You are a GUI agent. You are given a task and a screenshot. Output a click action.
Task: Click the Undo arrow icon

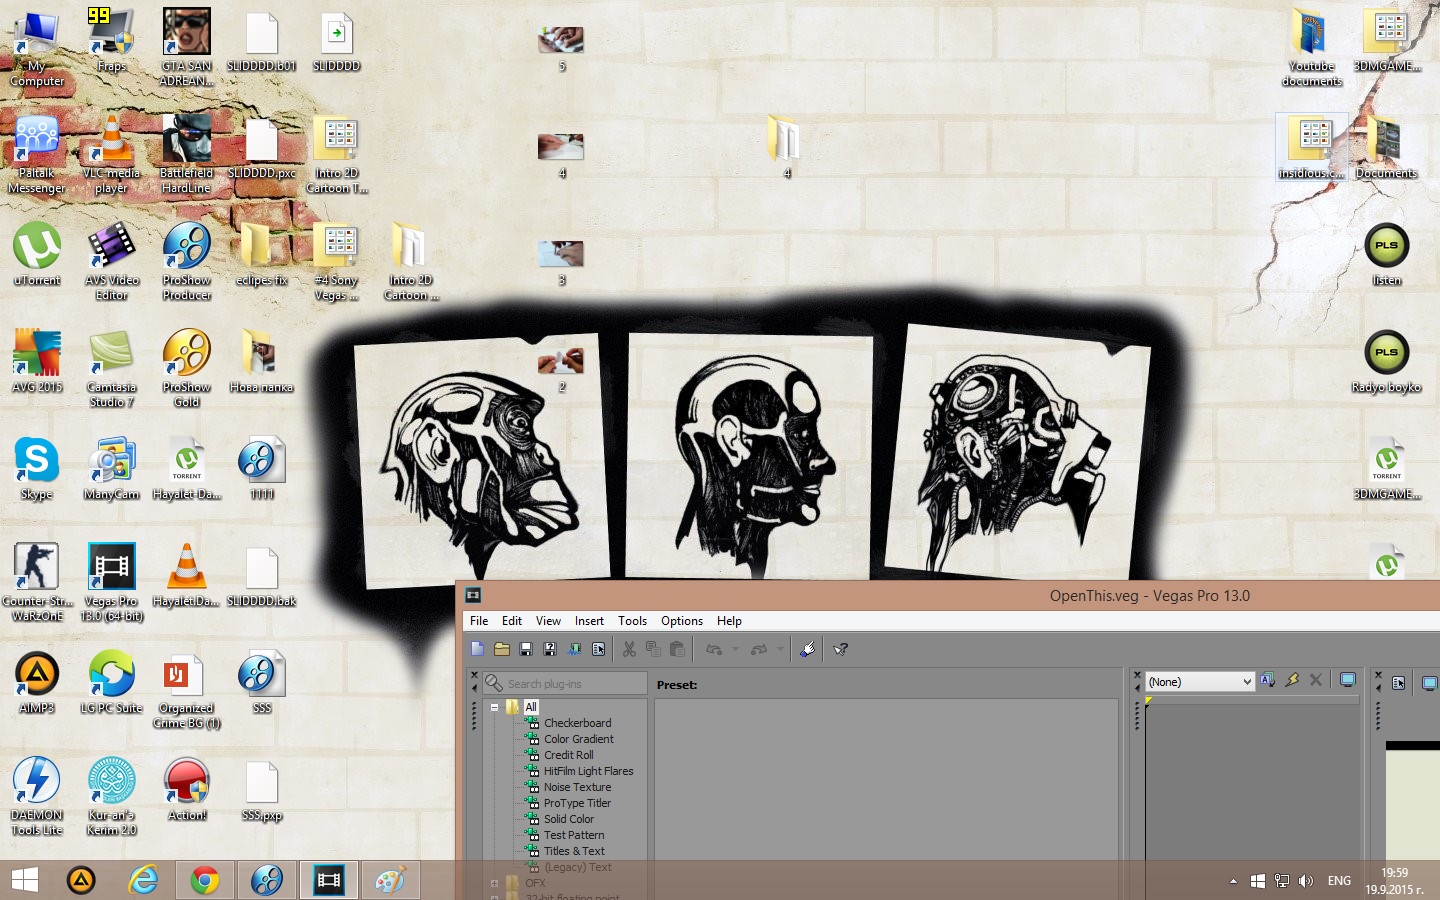(714, 649)
